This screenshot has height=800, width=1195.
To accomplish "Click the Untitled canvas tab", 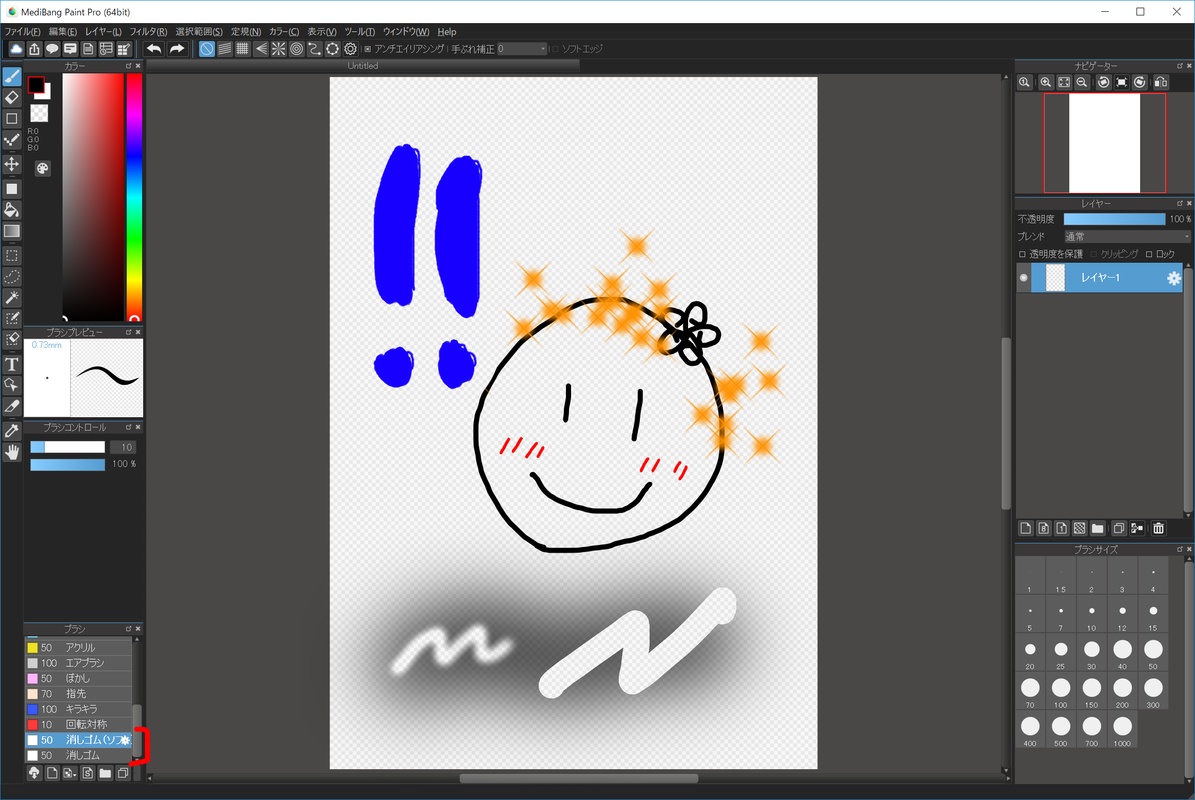I will (x=363, y=66).
